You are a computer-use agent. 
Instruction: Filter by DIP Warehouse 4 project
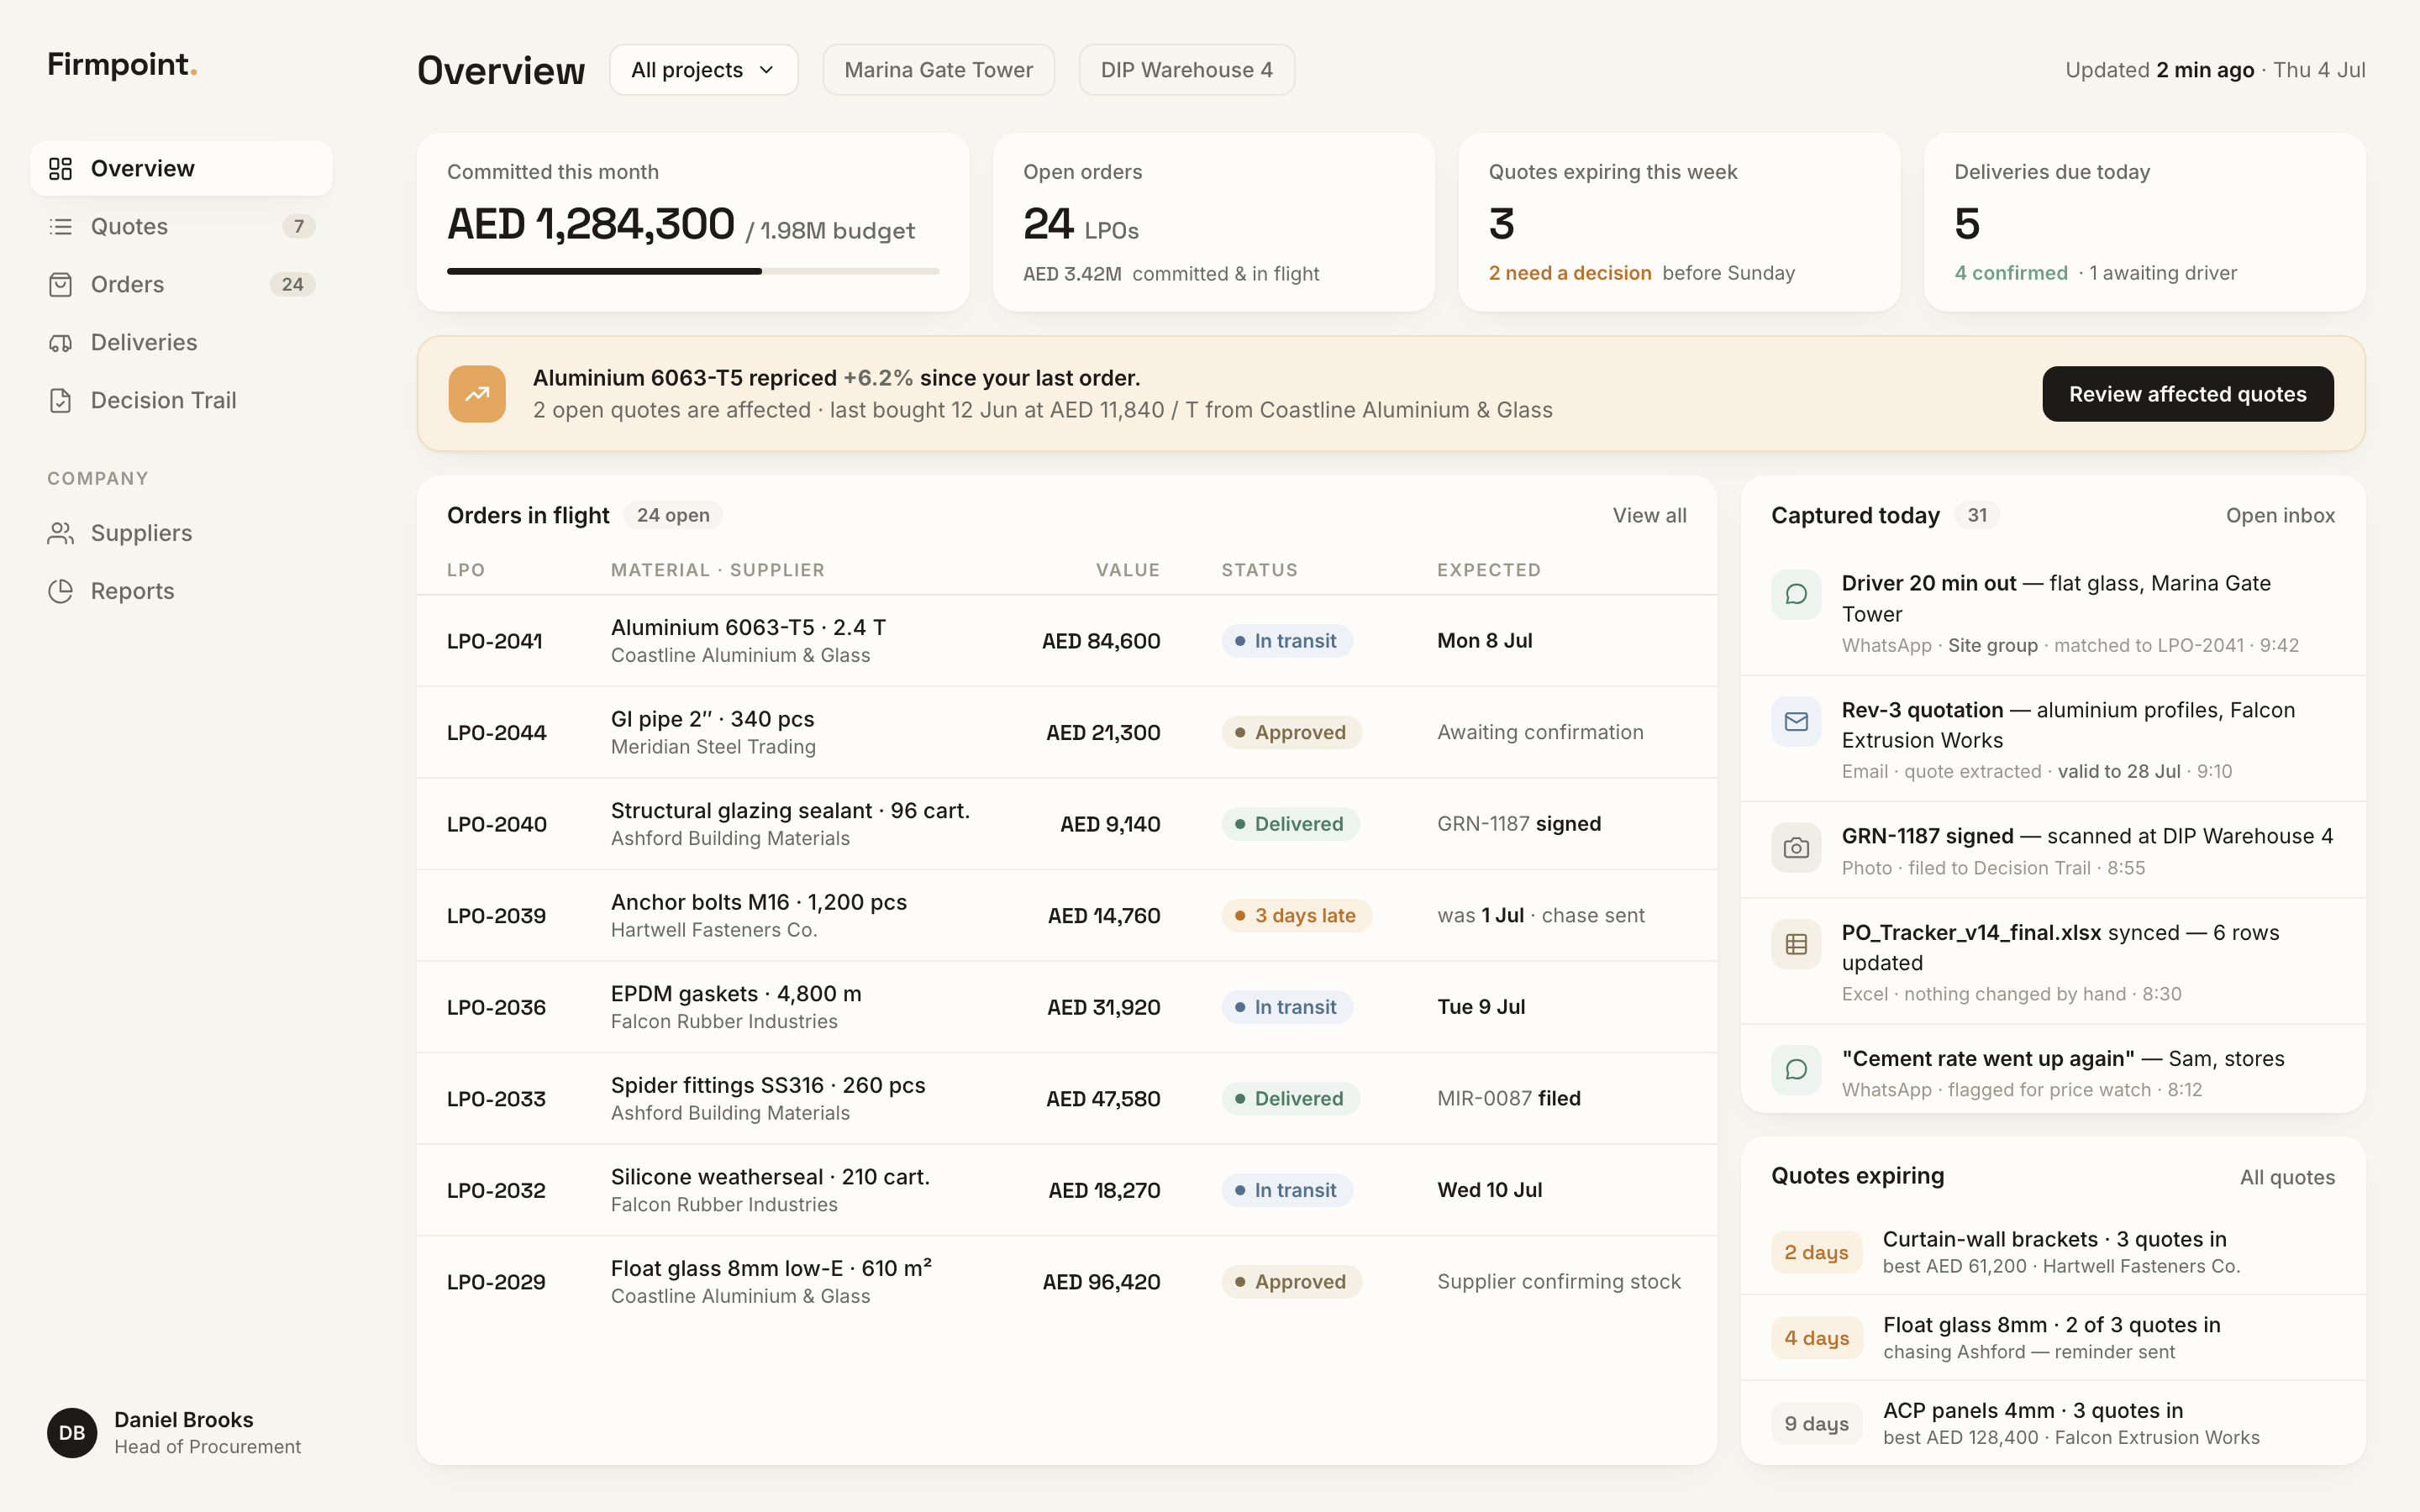[x=1186, y=70]
